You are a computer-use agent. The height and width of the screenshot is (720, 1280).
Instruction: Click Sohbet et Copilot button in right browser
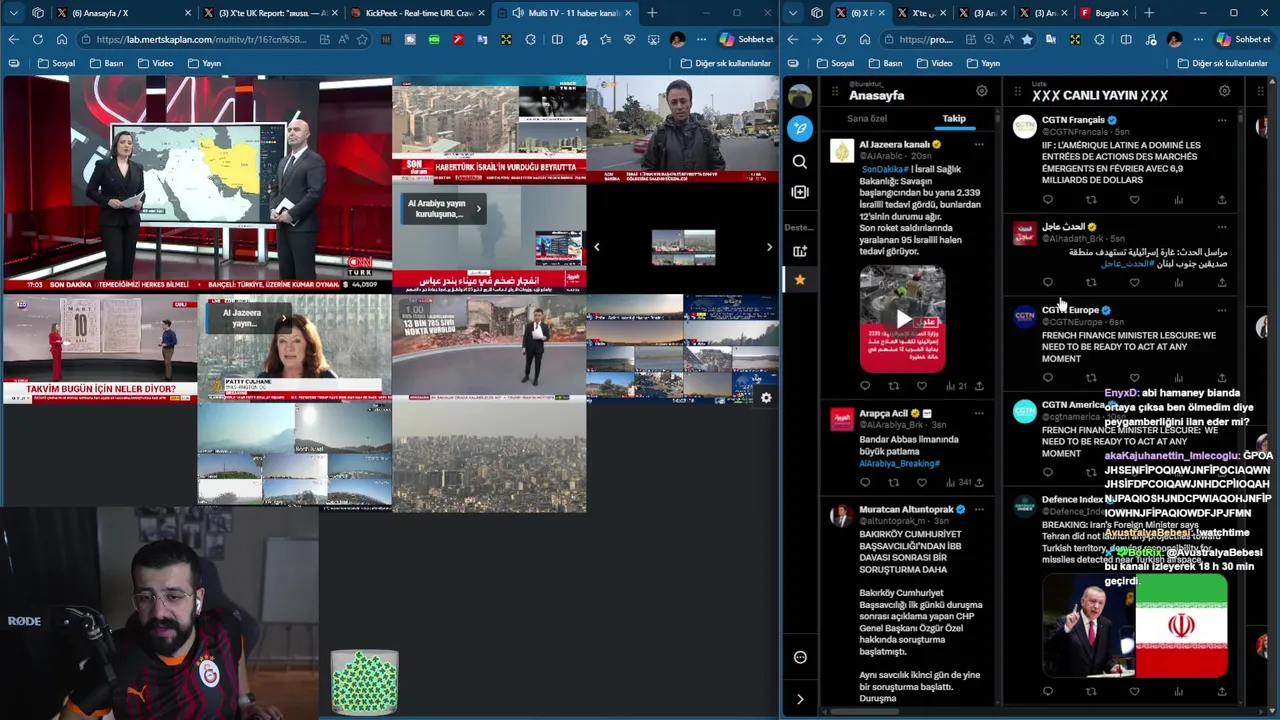pos(1243,39)
